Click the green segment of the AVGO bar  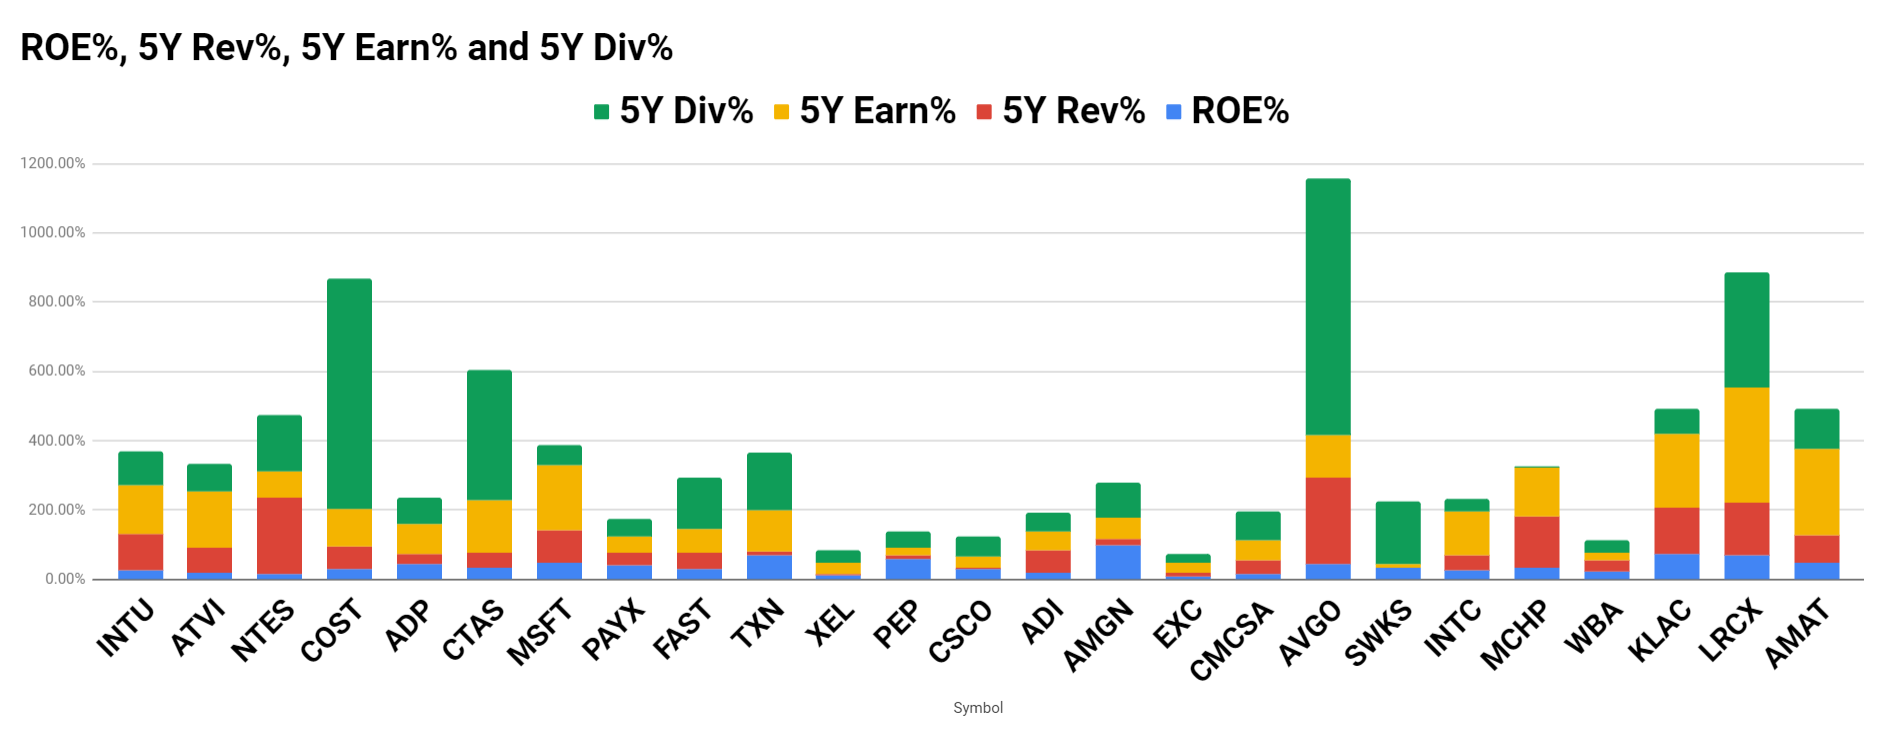(1328, 307)
